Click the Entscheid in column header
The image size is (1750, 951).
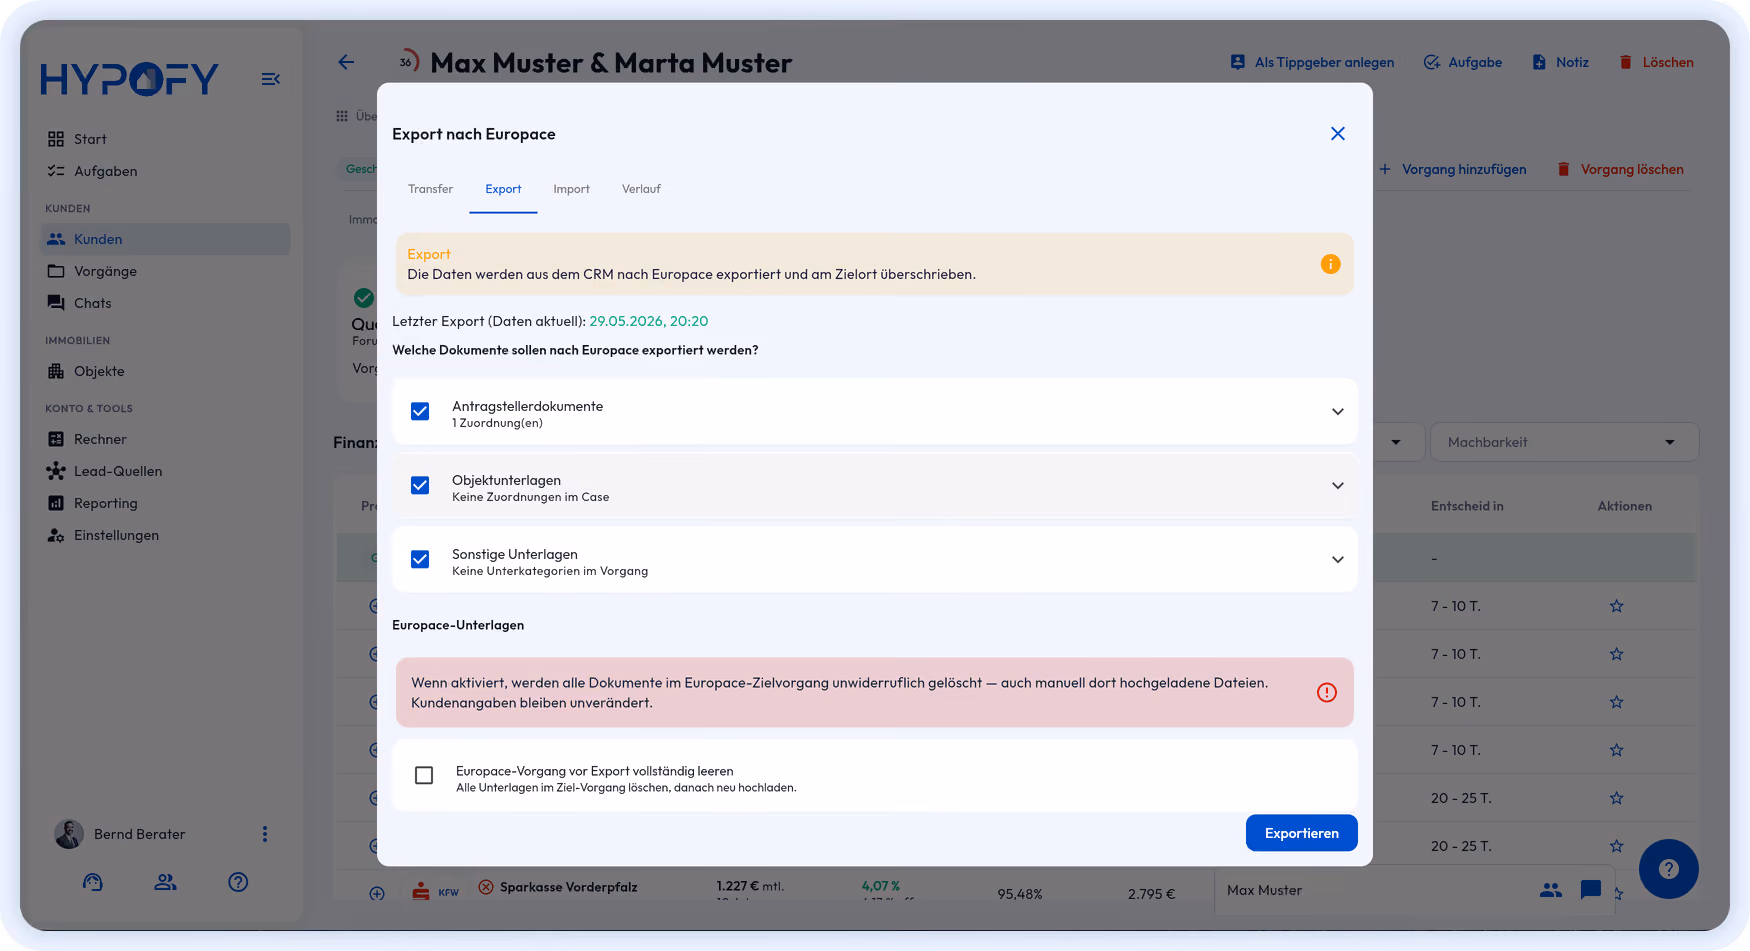click(1467, 506)
